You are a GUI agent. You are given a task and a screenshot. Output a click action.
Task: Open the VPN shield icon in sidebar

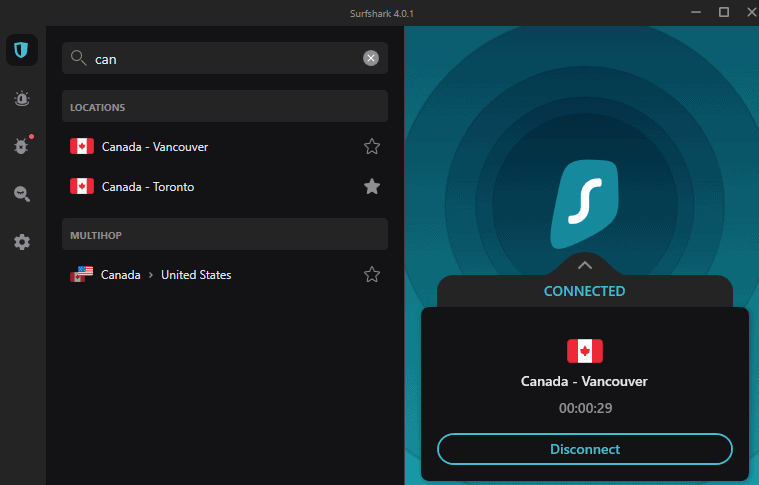pyautogui.click(x=22, y=50)
